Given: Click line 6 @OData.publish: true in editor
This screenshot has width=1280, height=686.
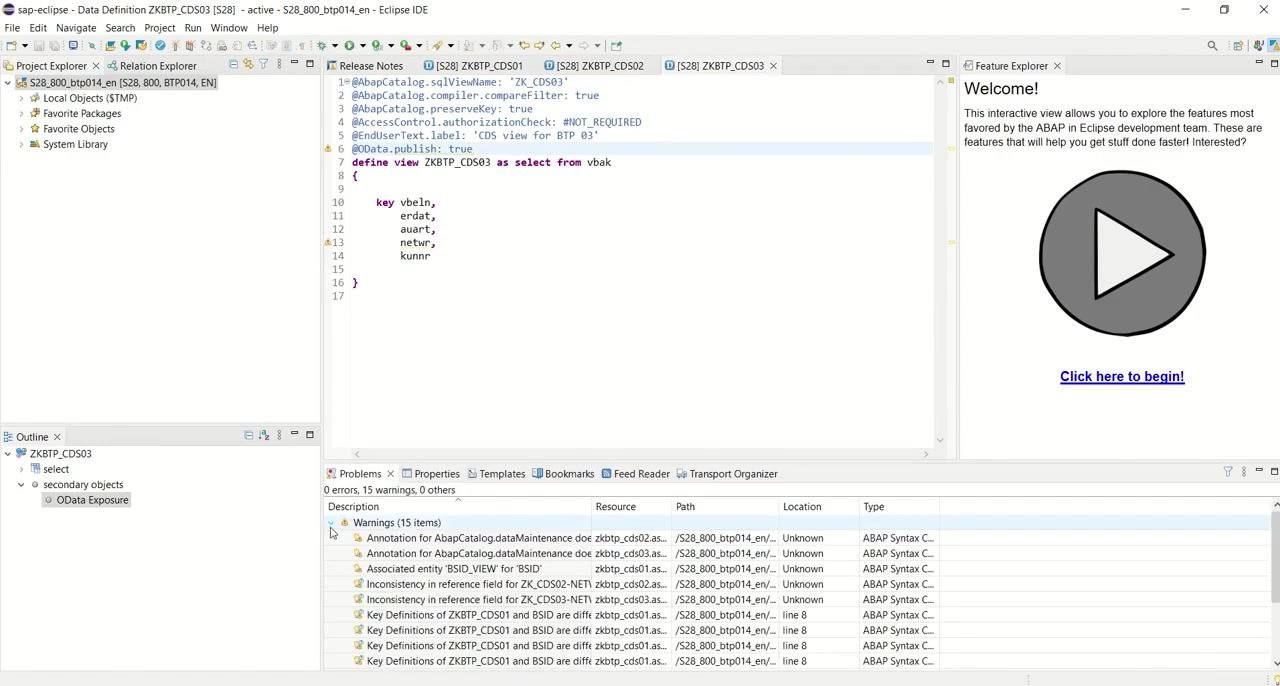Looking at the screenshot, I should 412,149.
